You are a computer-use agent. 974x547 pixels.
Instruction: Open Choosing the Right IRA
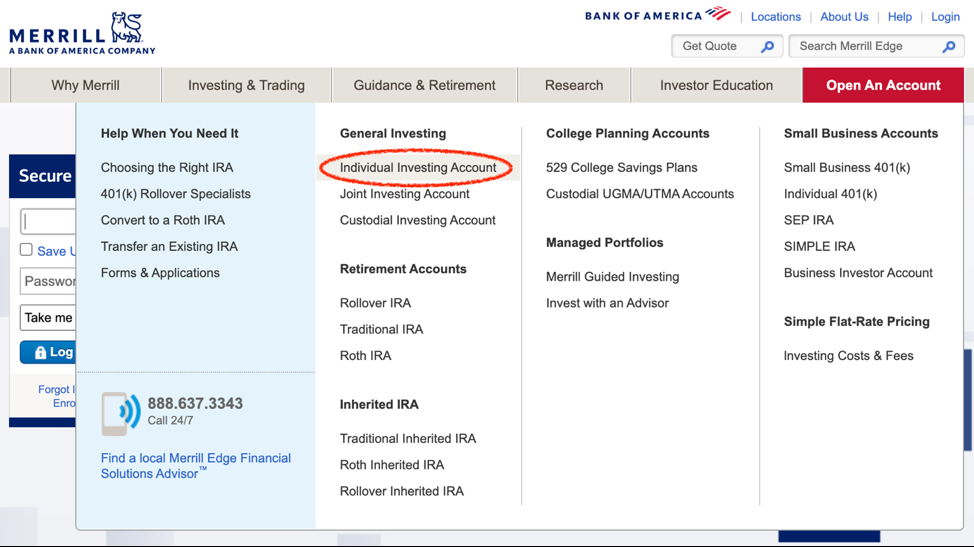(x=167, y=168)
